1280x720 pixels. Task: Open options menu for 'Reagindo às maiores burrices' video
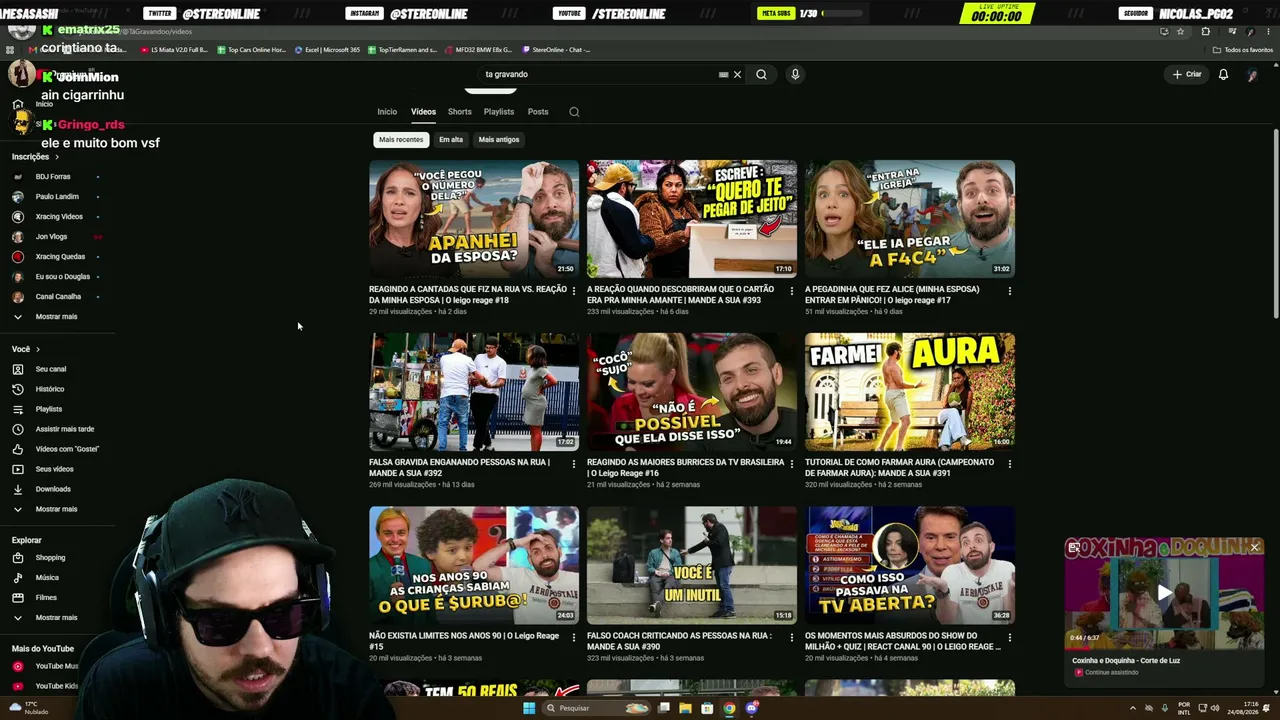[791, 464]
